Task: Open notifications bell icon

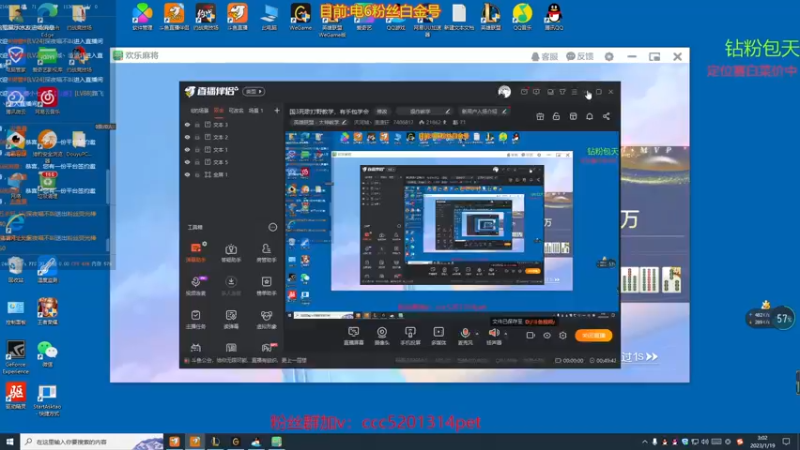Action: [589, 116]
